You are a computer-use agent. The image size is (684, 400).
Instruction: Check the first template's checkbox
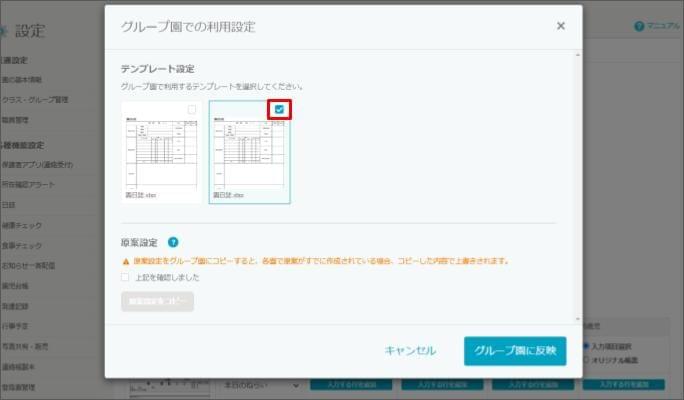tap(192, 110)
